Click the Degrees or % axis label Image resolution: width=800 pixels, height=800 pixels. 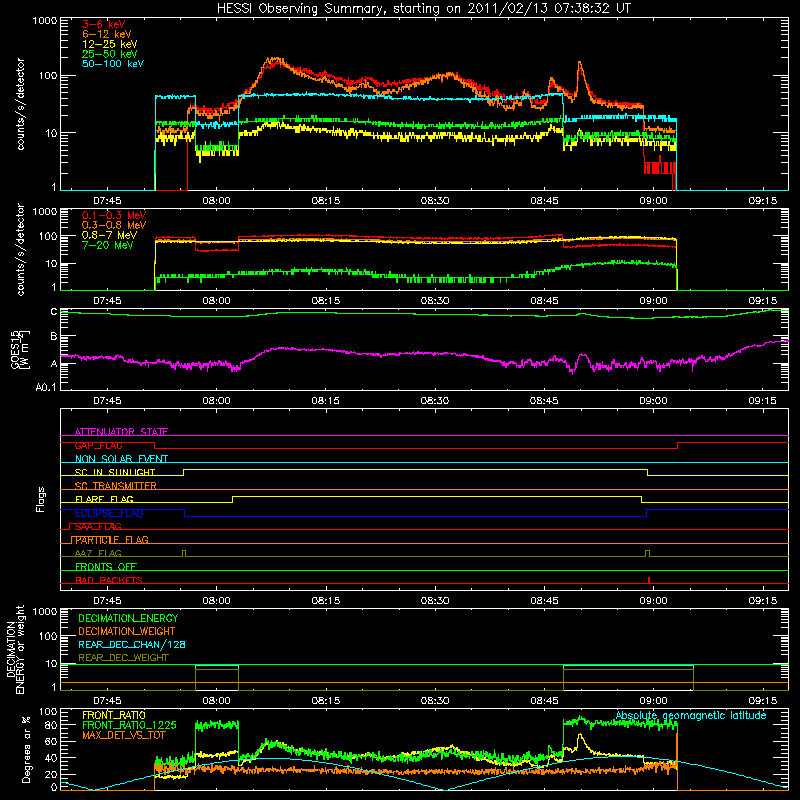coord(26,749)
